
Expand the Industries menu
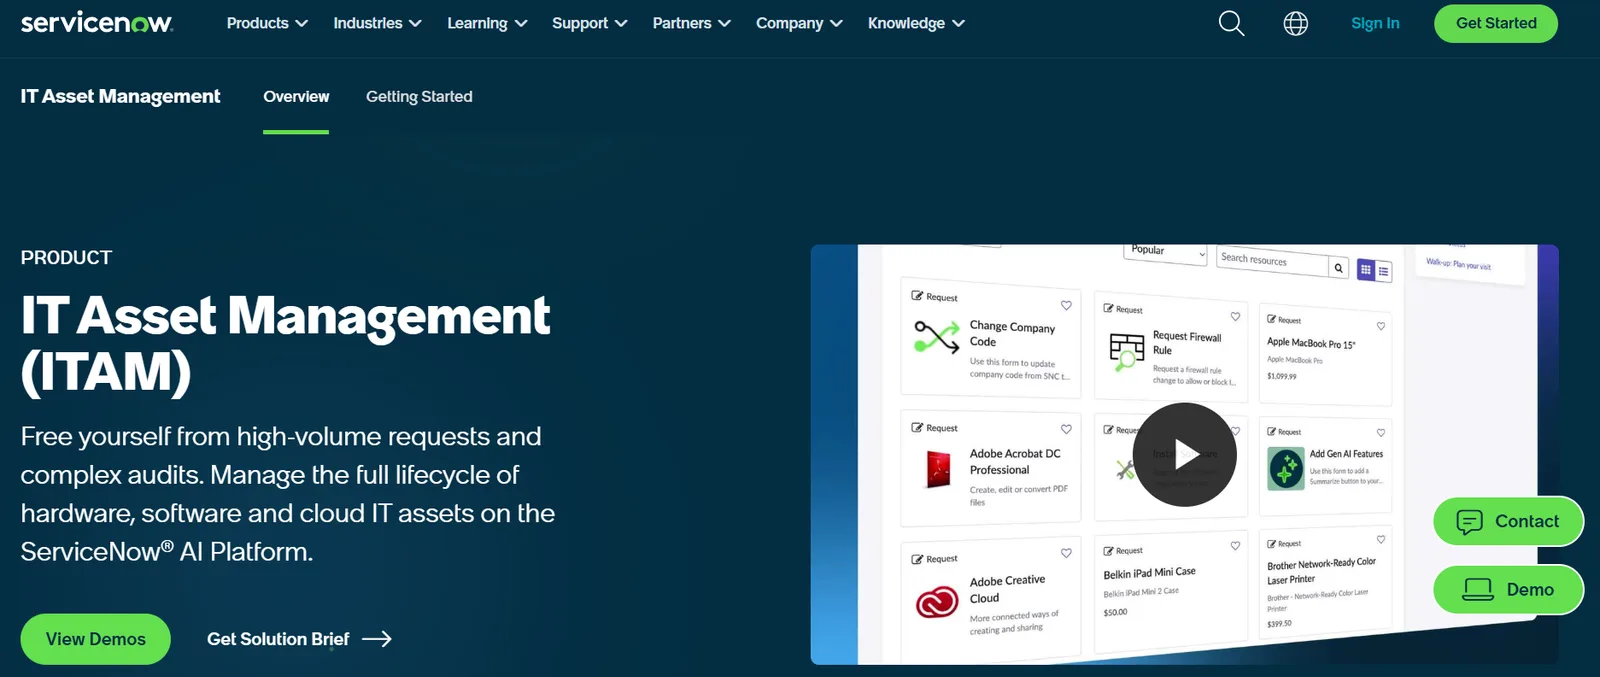pos(377,23)
